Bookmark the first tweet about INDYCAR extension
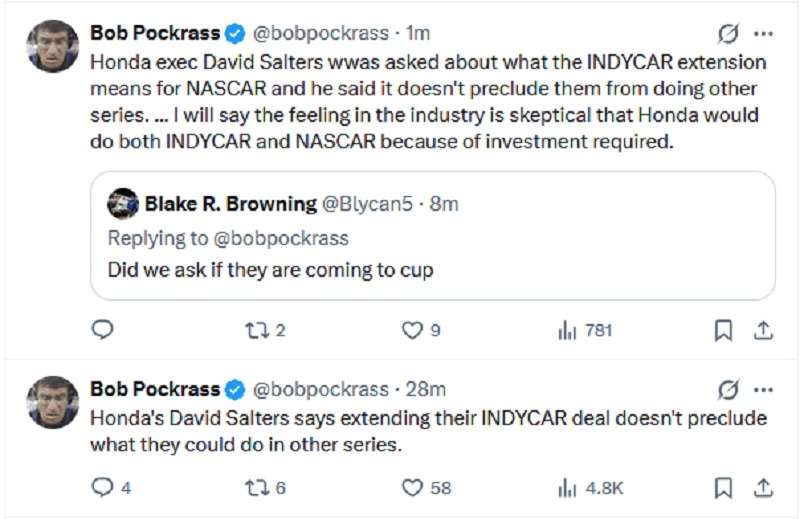This screenshot has width=800, height=519. 723,330
